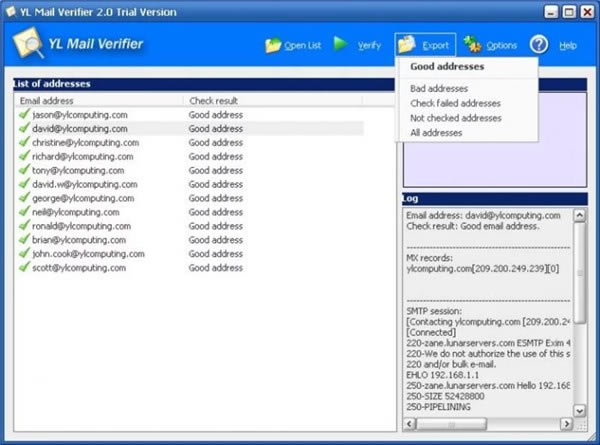Click the Open List folder icon
Viewport: 600px width, 445px height.
tap(273, 46)
